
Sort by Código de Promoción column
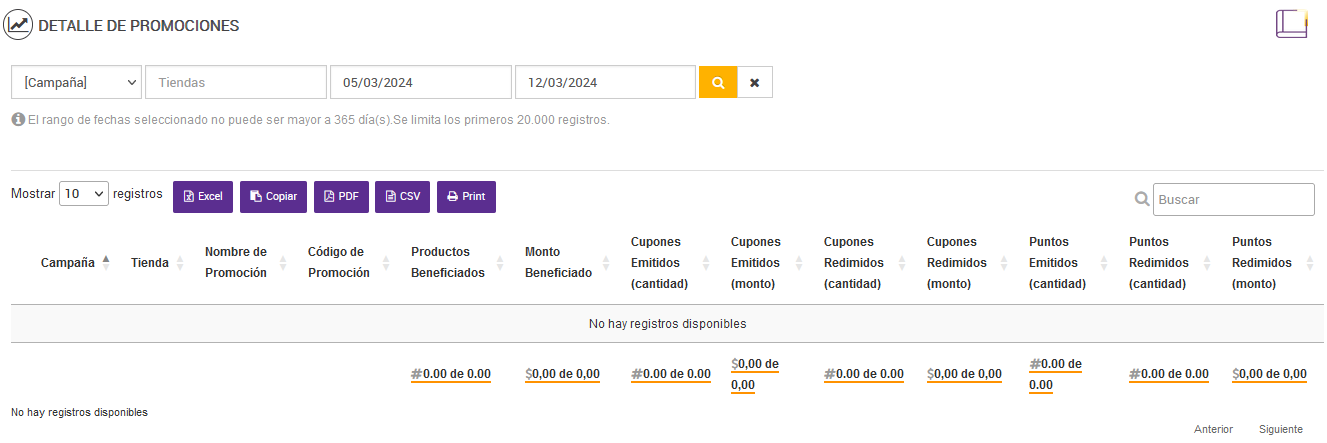pos(339,263)
